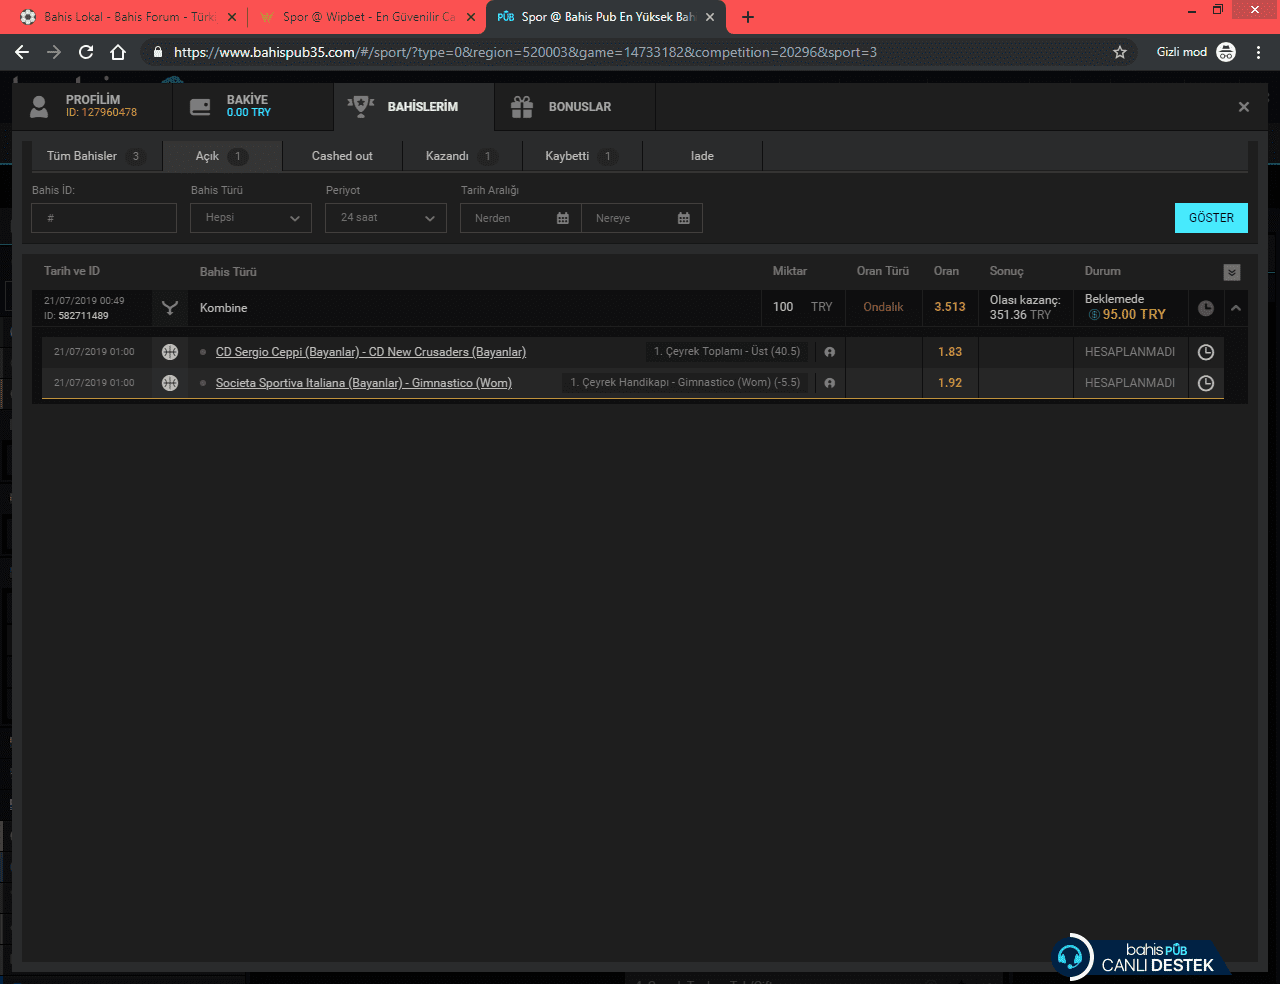This screenshot has height=984, width=1280.
Task: Select the İade filter
Action: point(702,156)
